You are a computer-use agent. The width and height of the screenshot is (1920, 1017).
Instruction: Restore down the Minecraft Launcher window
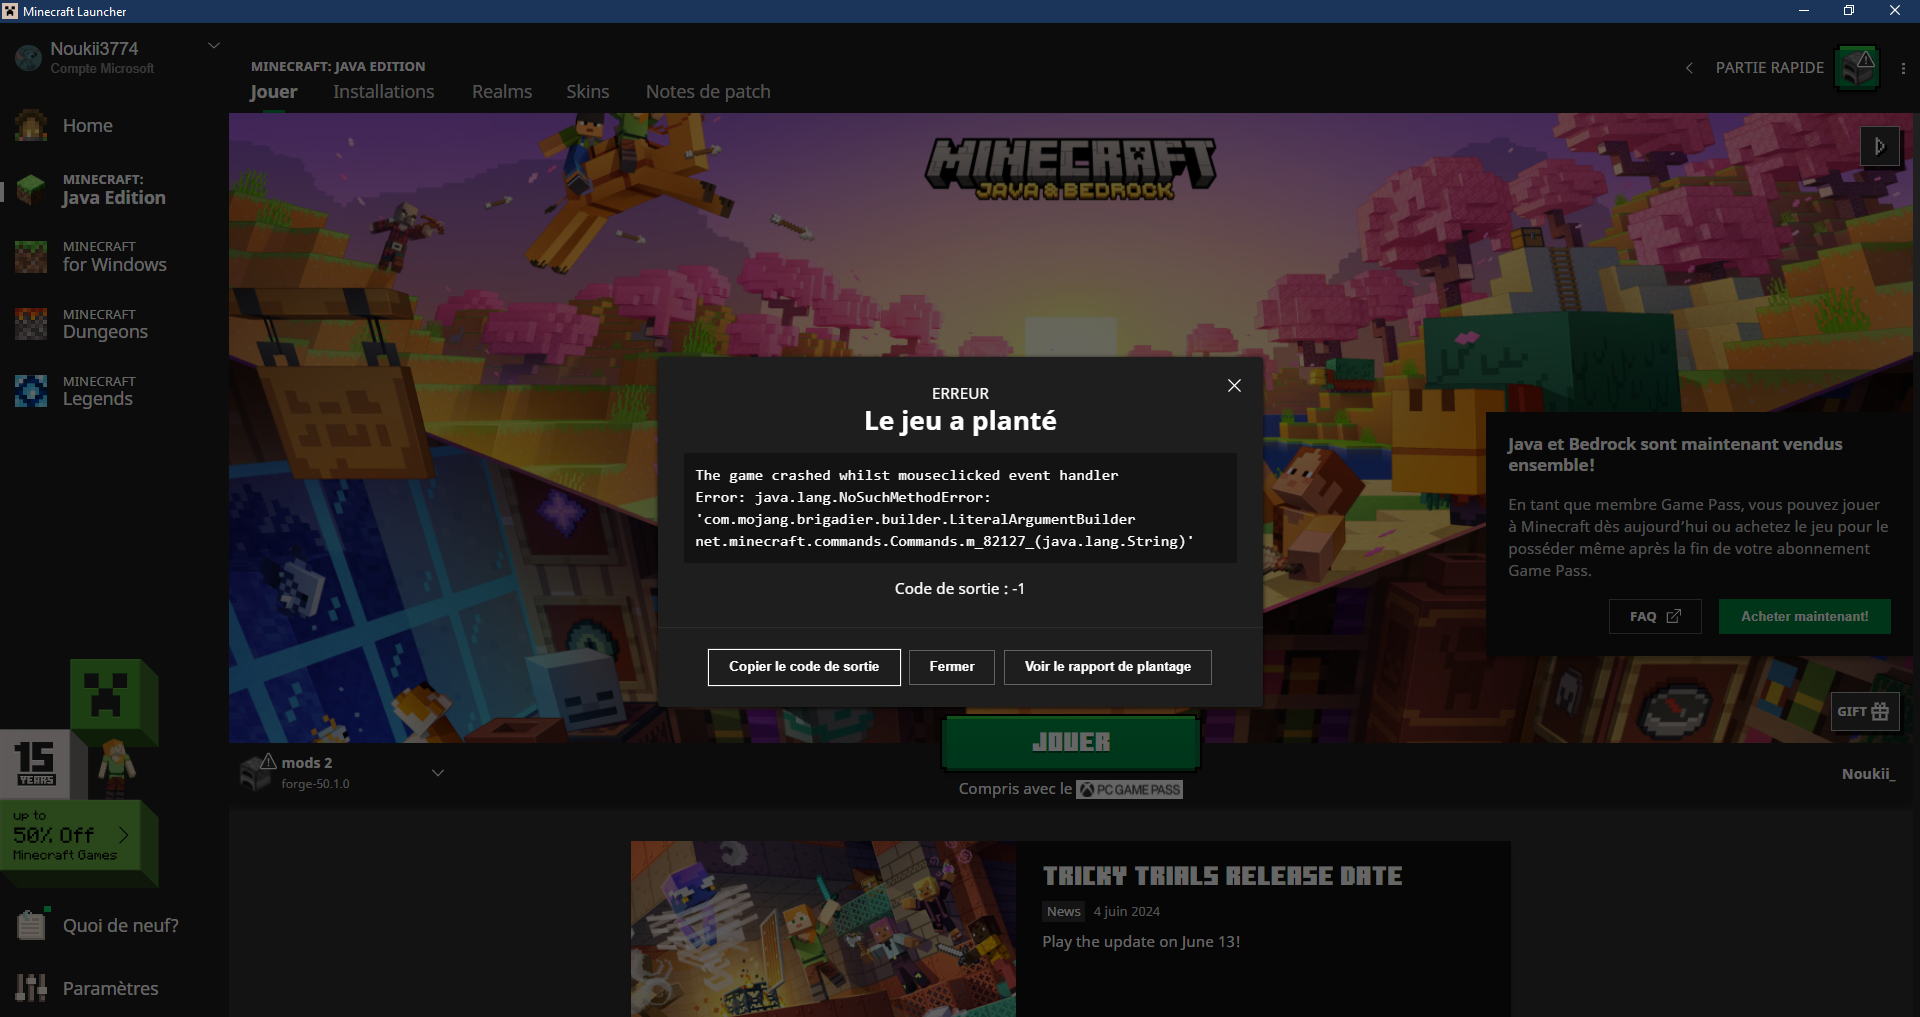(1849, 11)
